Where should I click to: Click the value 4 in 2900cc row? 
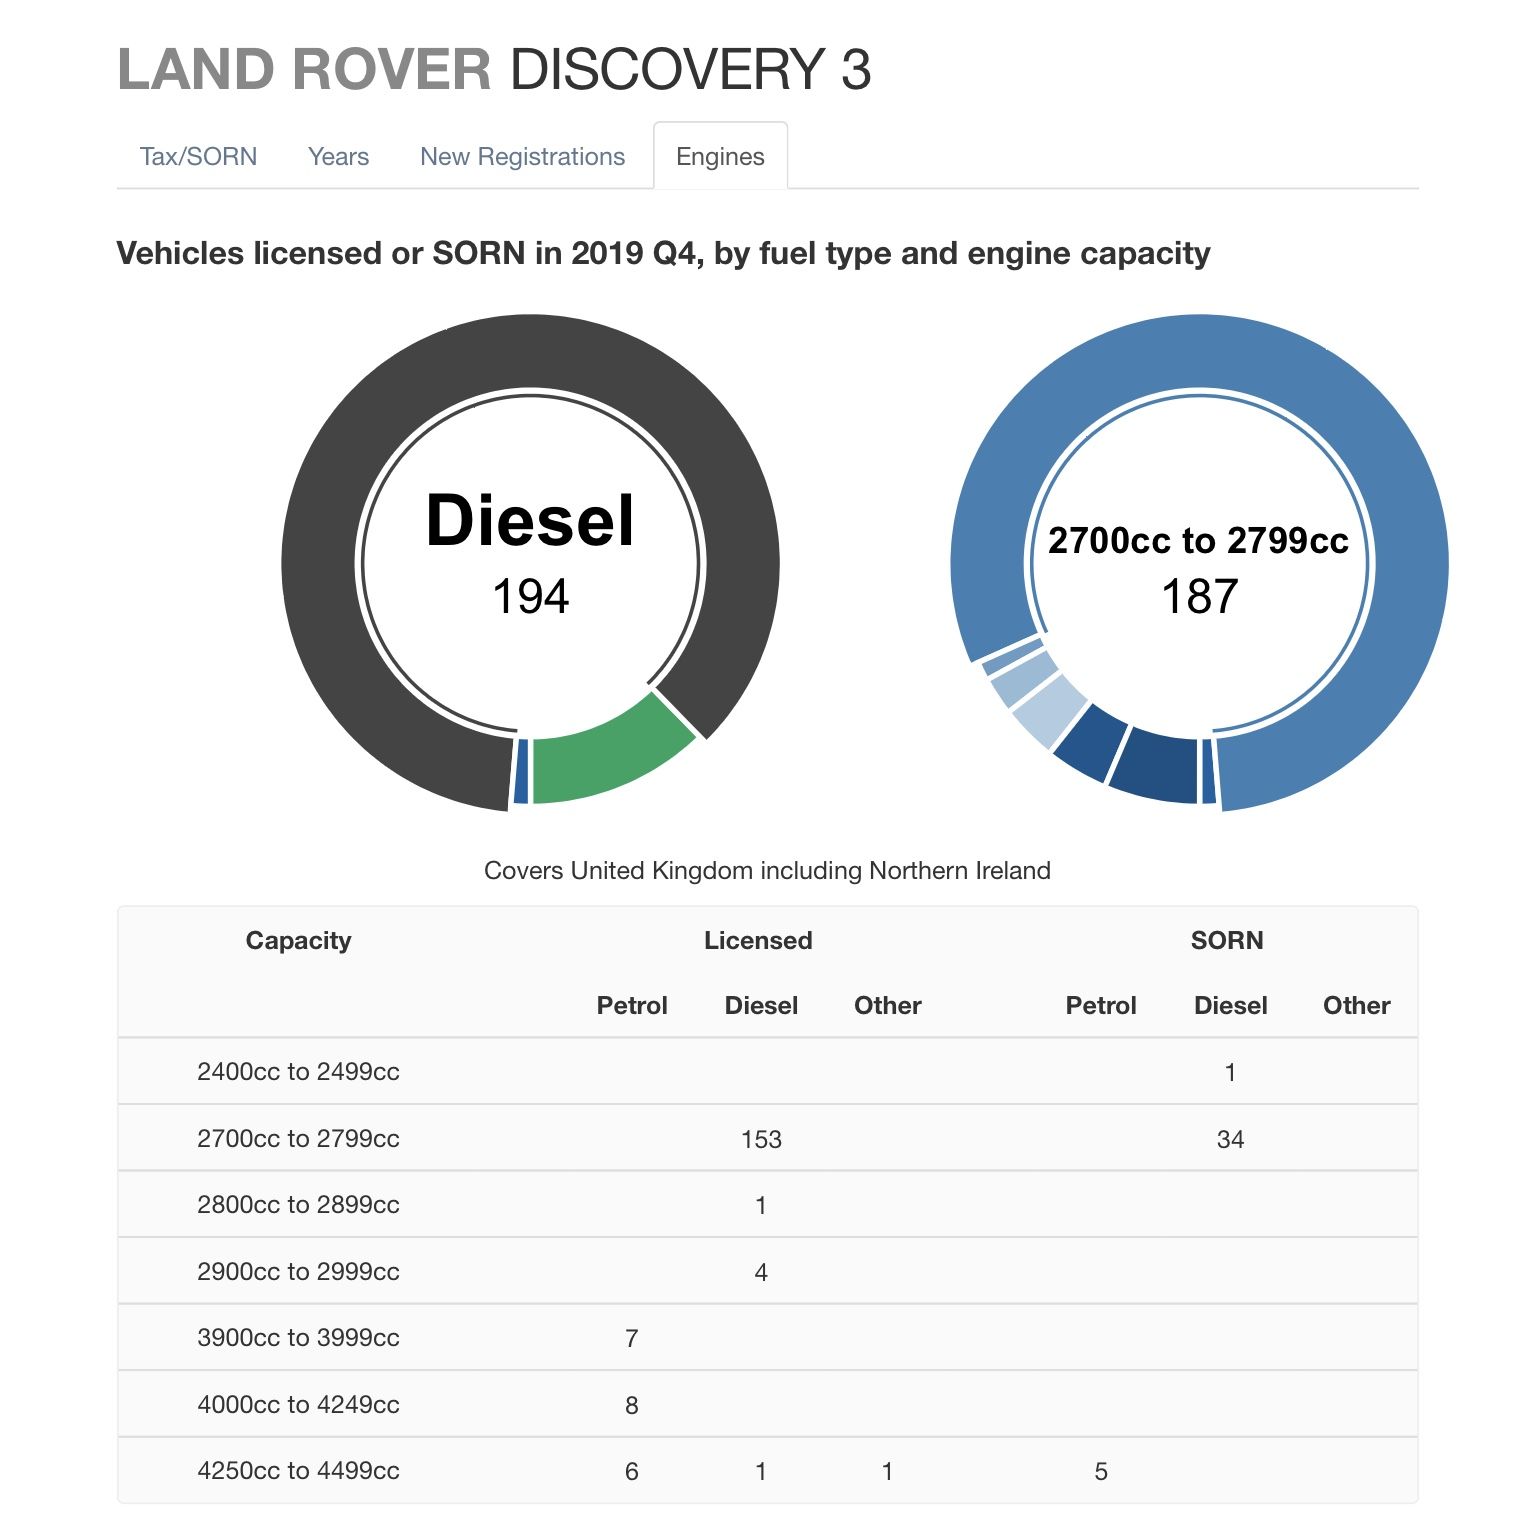(x=761, y=1272)
